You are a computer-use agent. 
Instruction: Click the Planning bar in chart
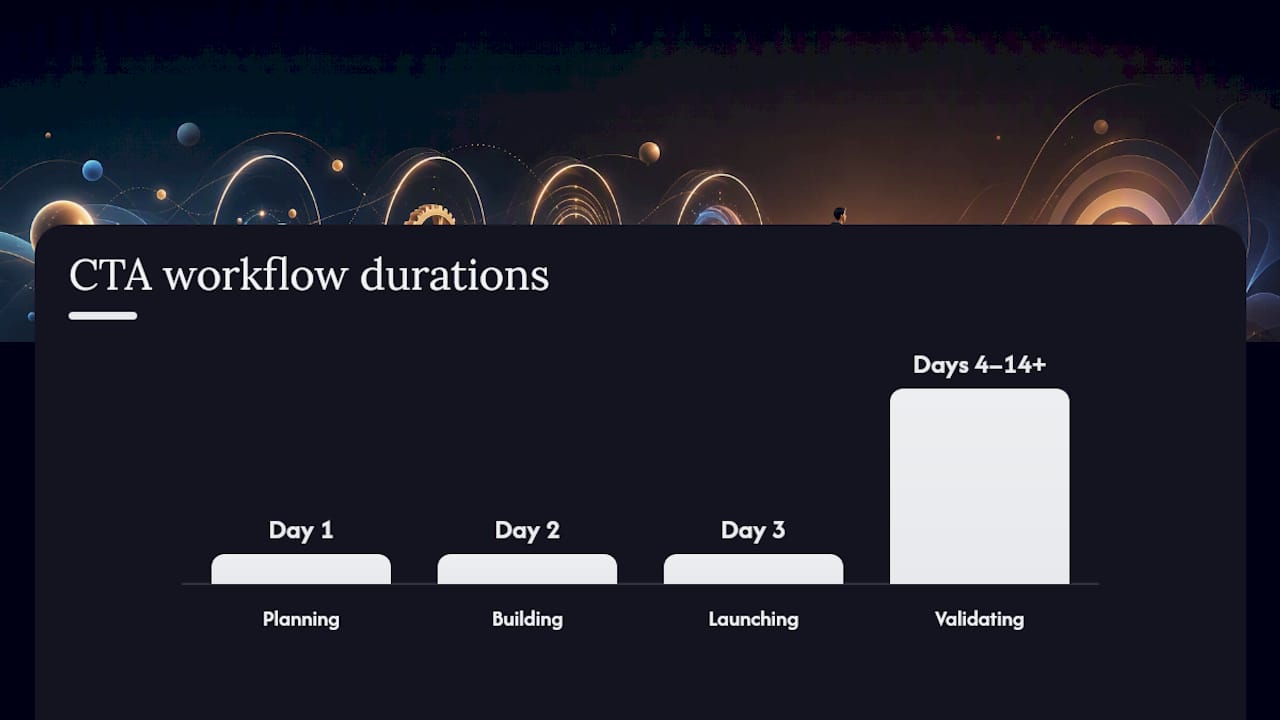click(x=301, y=569)
